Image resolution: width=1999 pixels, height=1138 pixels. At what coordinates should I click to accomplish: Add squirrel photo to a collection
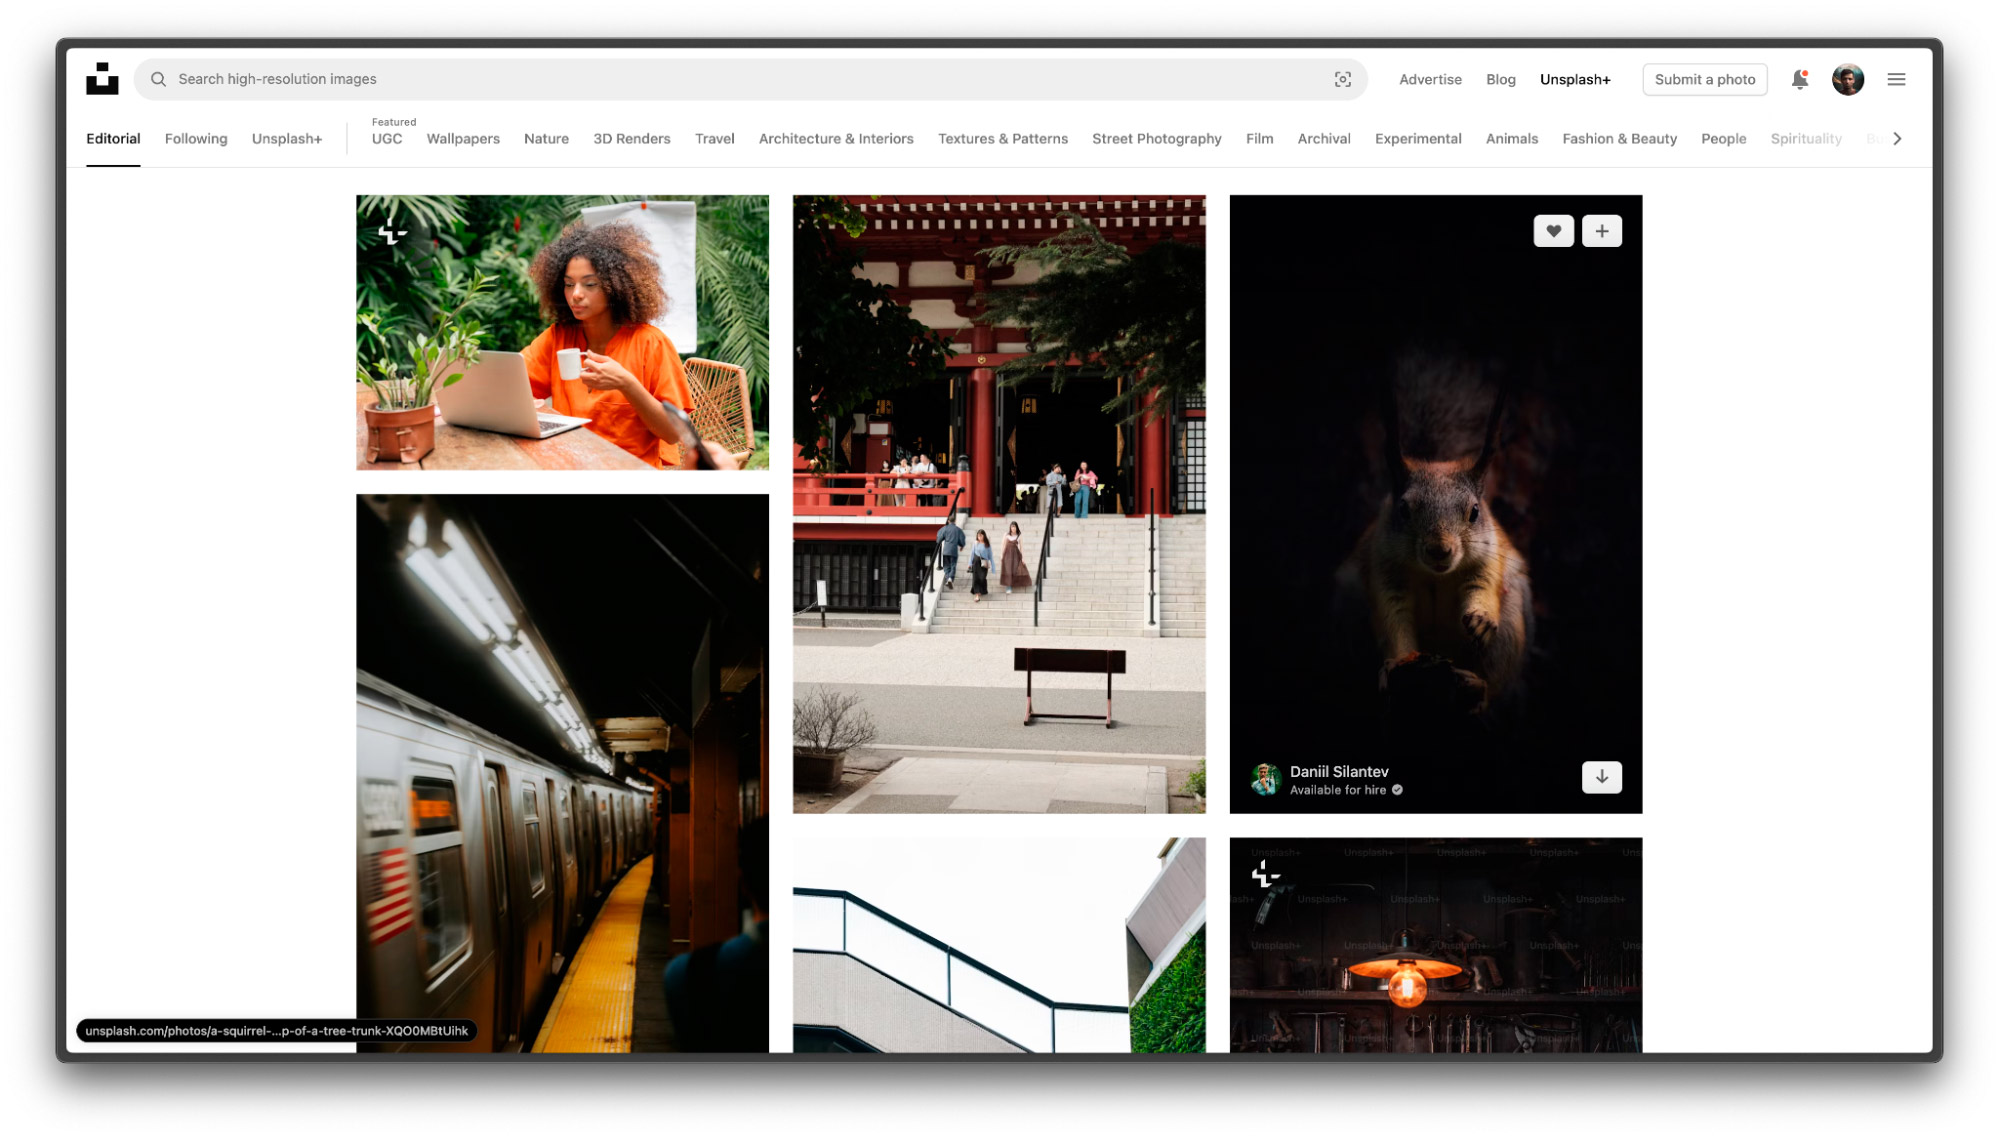click(x=1601, y=231)
